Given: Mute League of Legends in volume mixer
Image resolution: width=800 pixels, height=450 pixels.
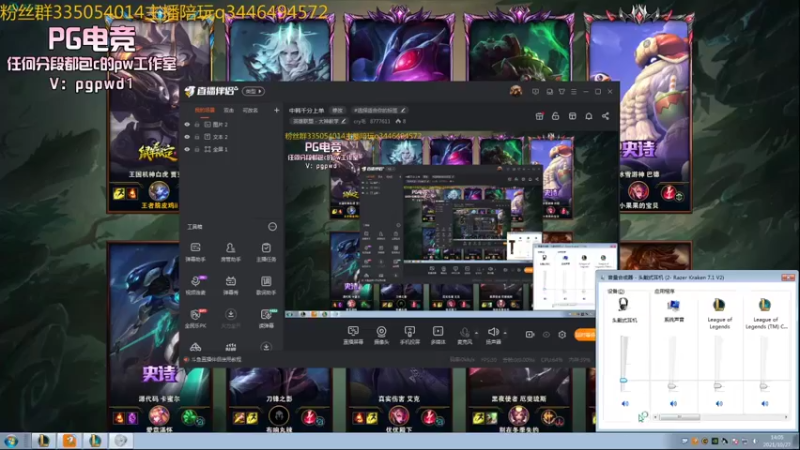Looking at the screenshot, I should click(719, 404).
